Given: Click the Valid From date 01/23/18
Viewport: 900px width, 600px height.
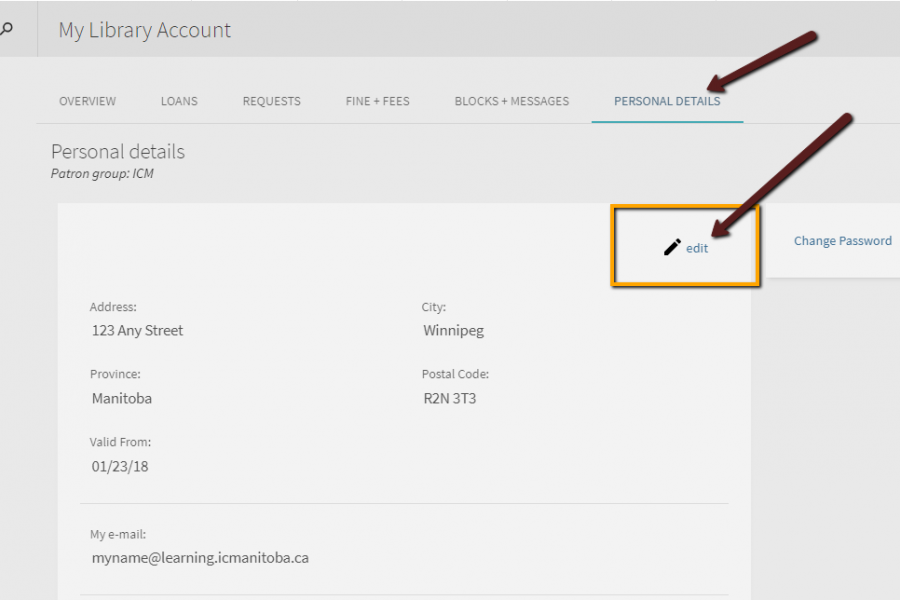Looking at the screenshot, I should point(119,466).
